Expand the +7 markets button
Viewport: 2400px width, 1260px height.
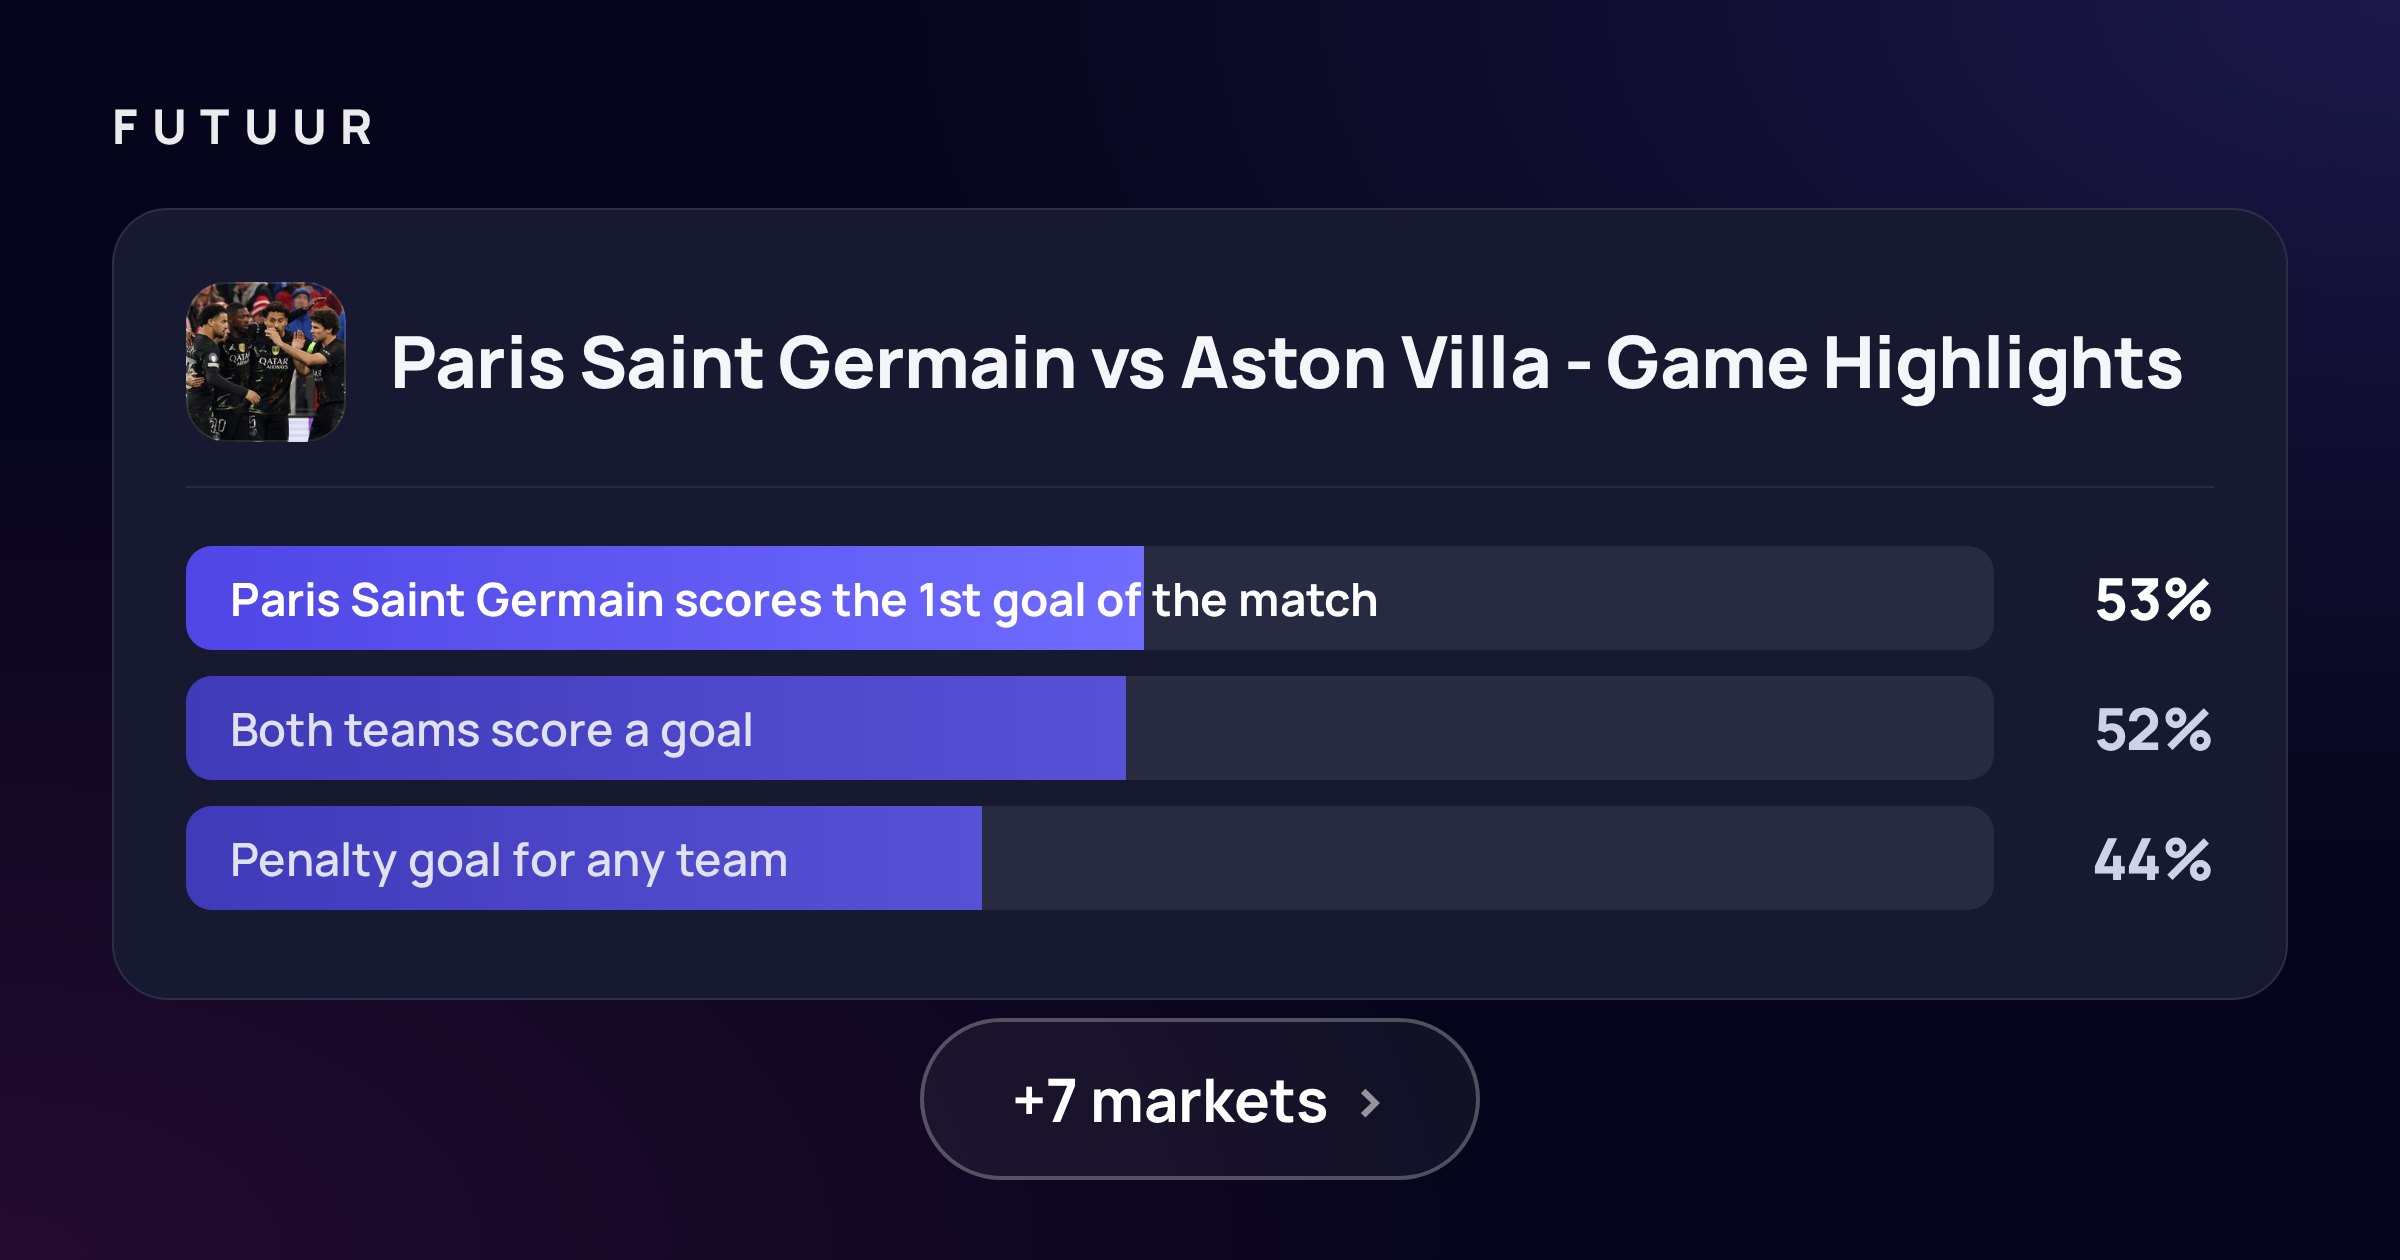pyautogui.click(x=1199, y=1099)
